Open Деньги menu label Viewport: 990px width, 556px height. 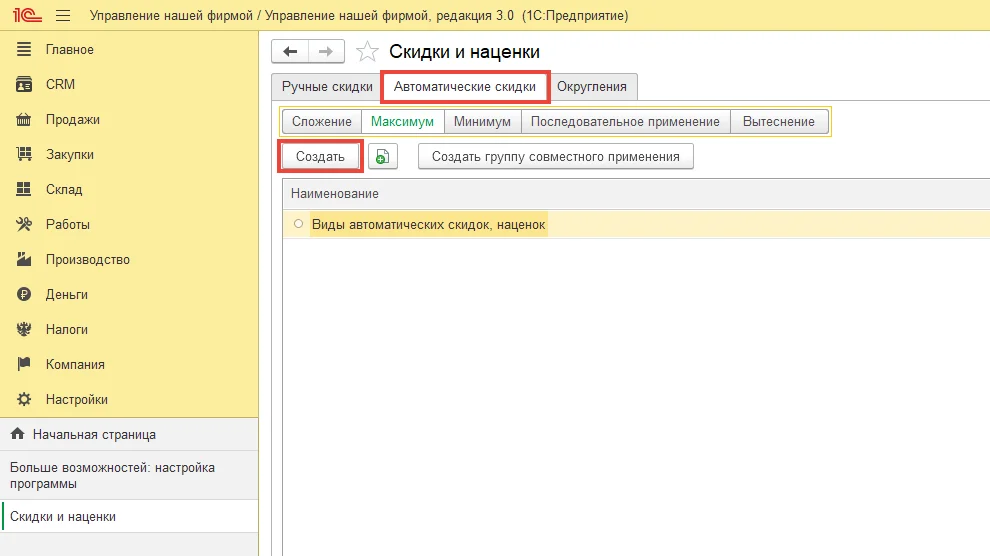pos(66,295)
